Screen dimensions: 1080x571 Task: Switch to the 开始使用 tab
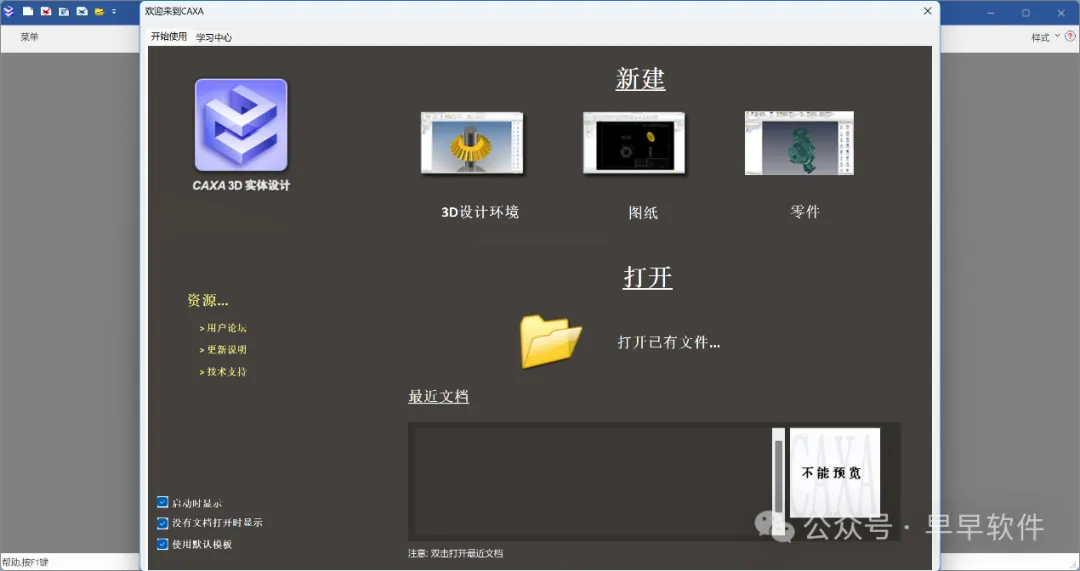click(x=169, y=37)
